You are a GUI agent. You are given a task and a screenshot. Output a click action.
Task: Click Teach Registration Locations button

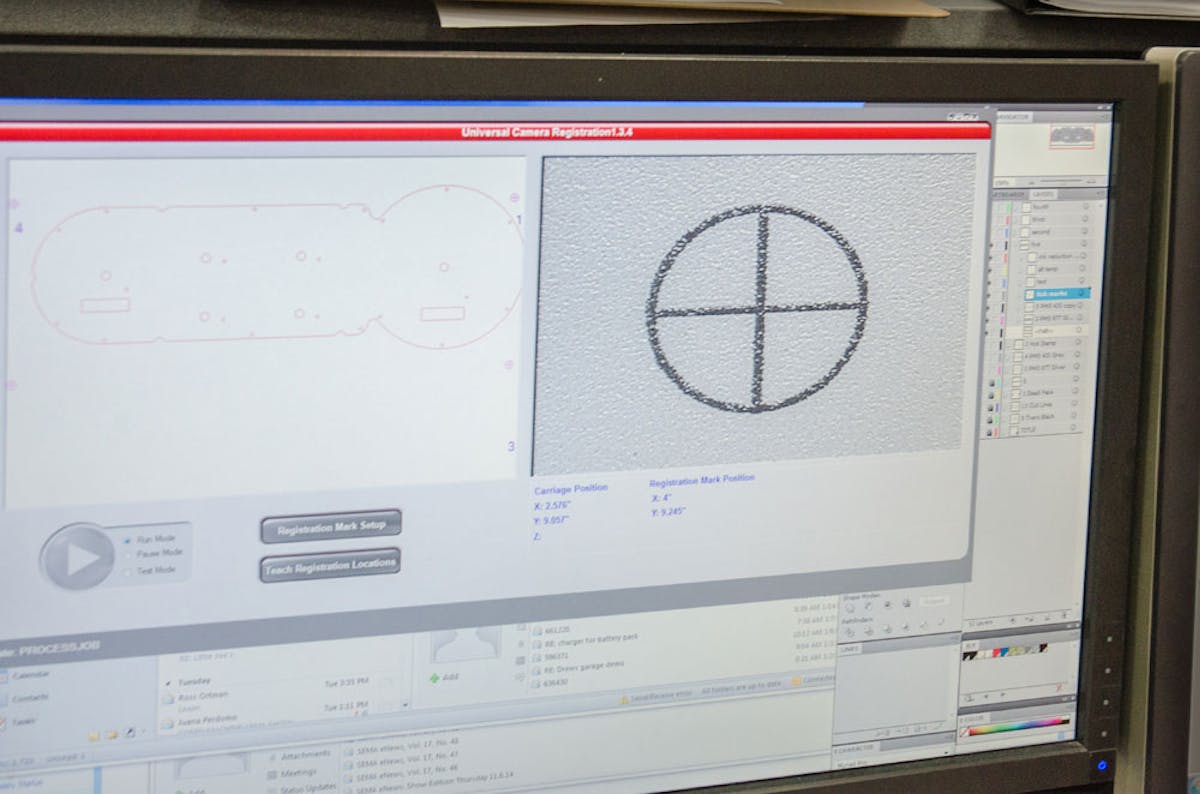coord(330,565)
